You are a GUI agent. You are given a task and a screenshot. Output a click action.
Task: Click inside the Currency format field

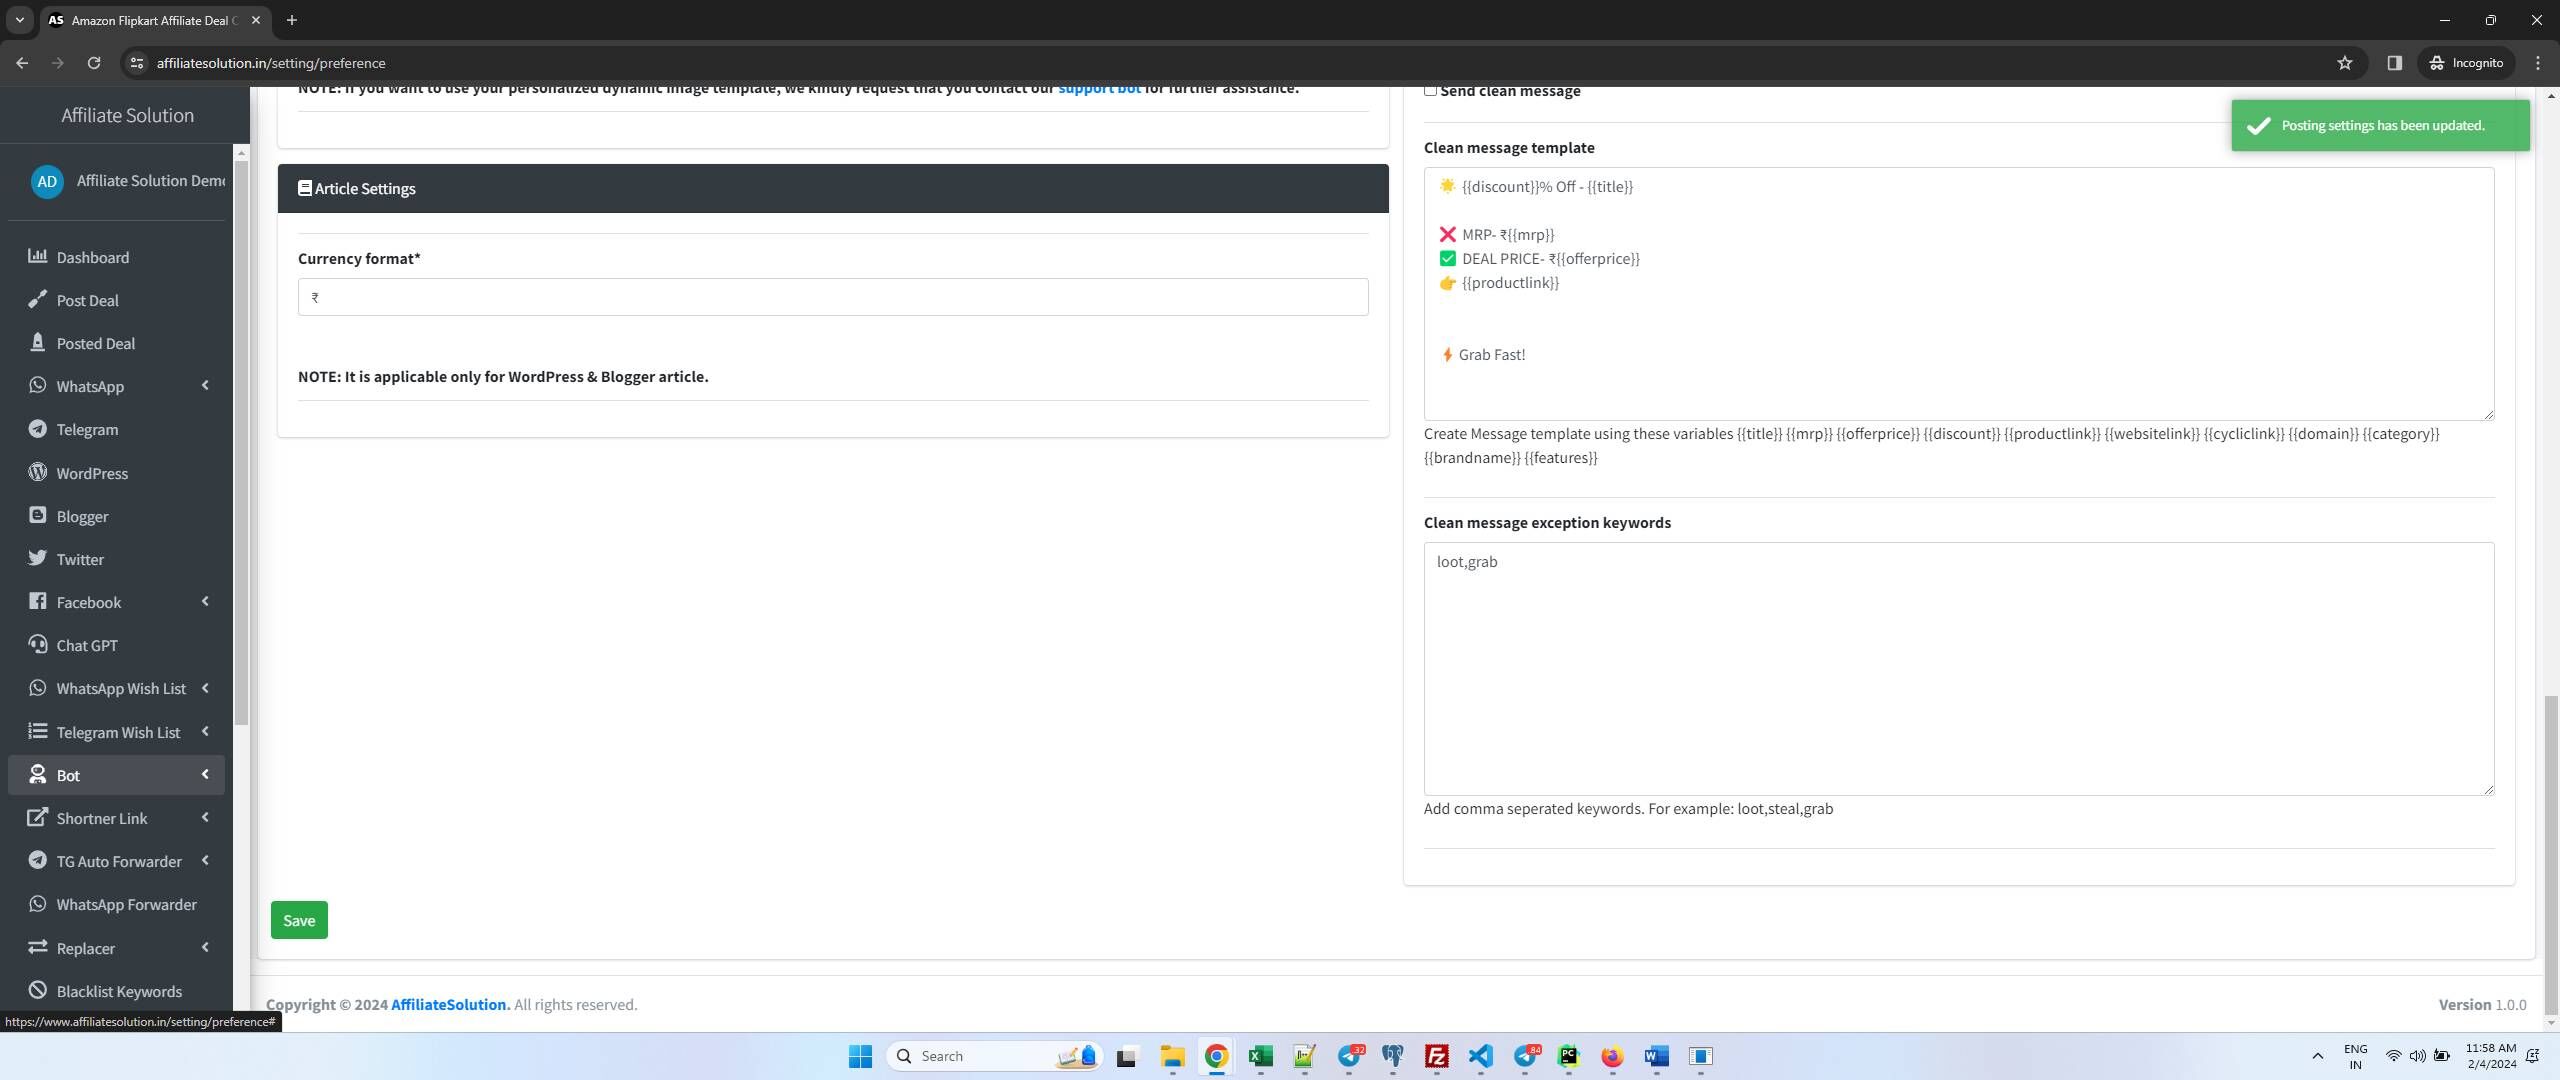click(x=833, y=297)
